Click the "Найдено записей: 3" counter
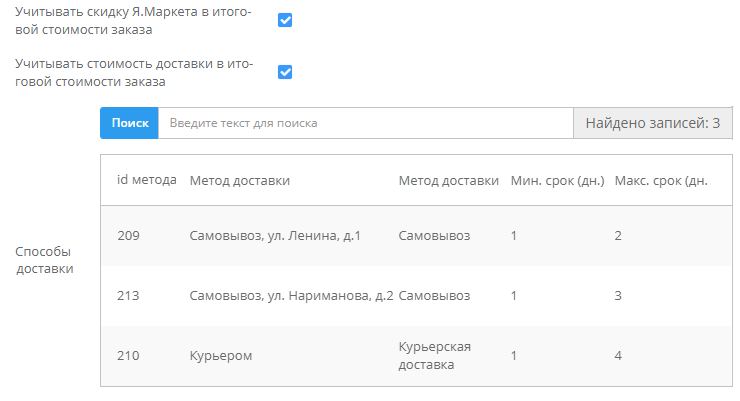Viewport: 740px width, 401px height. [x=652, y=123]
